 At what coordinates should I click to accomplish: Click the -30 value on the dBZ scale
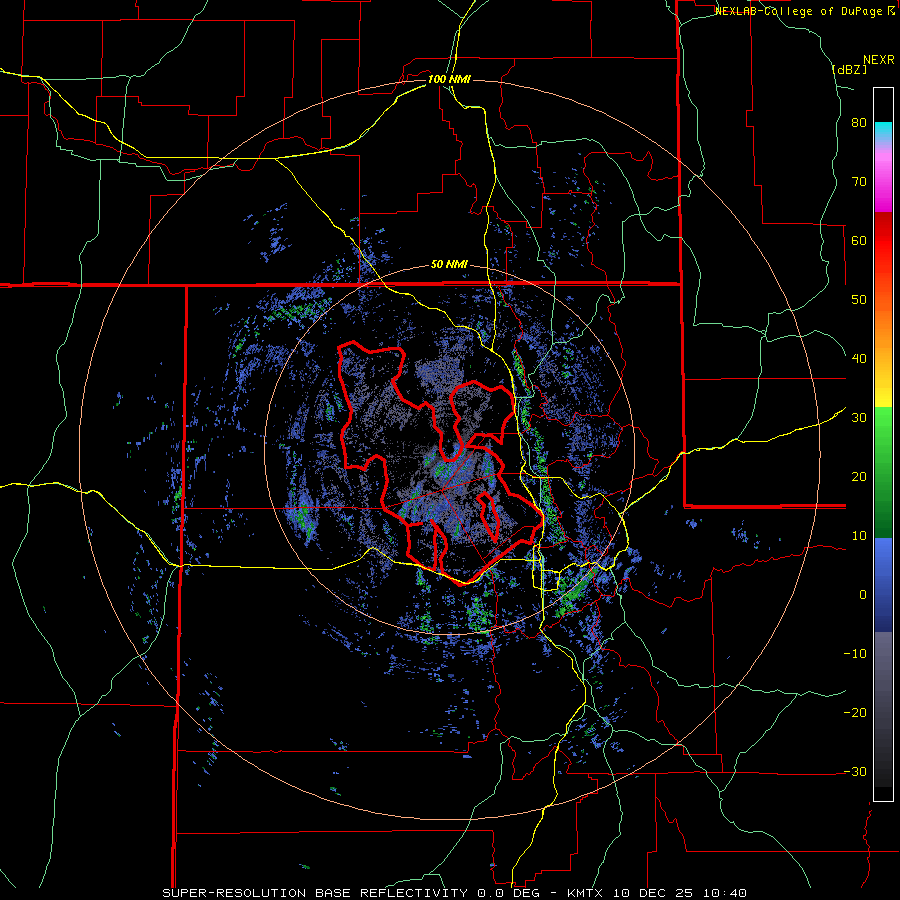pos(855,771)
